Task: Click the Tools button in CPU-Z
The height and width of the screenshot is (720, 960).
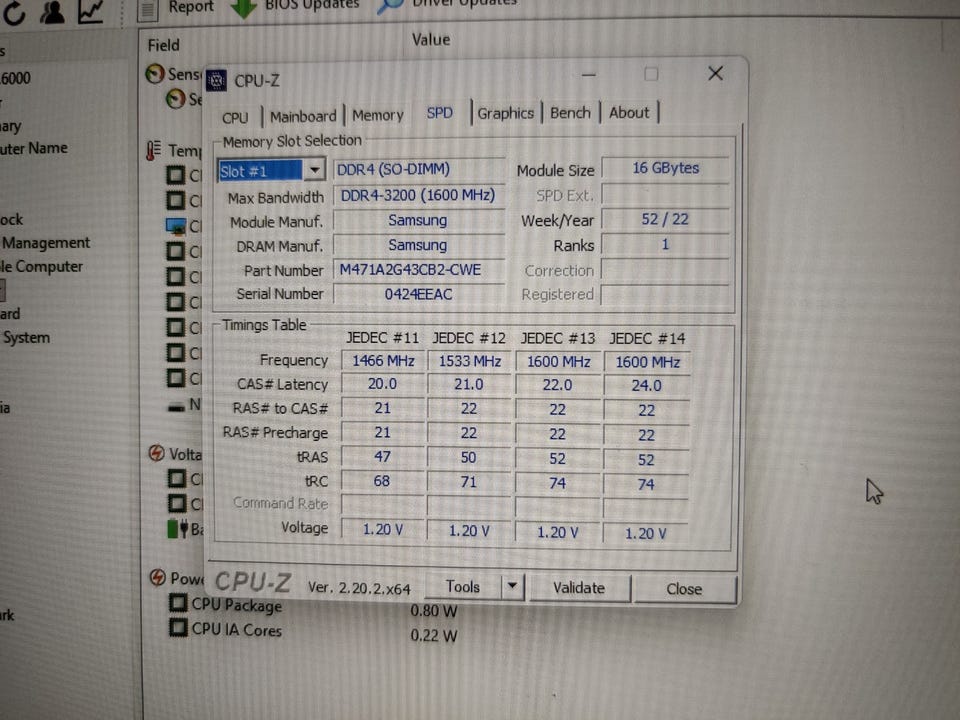Action: pos(463,587)
